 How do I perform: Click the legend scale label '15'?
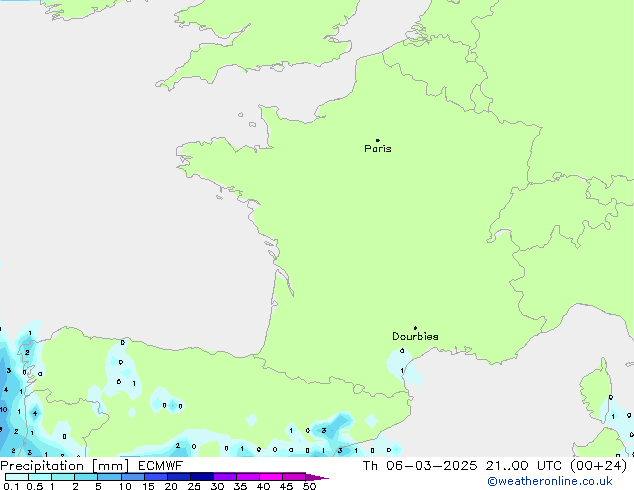(148, 486)
